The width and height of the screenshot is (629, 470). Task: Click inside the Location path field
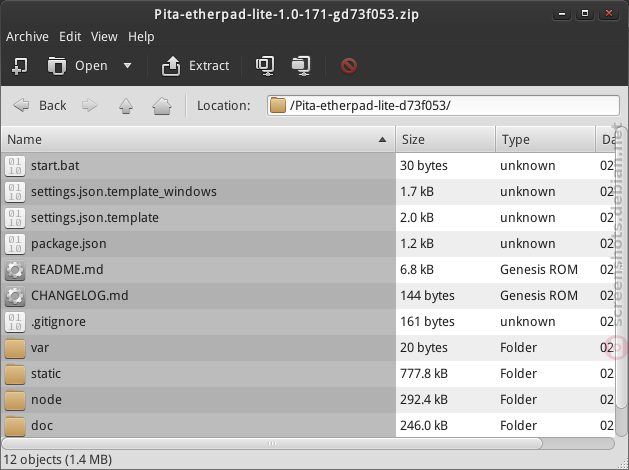tap(443, 106)
